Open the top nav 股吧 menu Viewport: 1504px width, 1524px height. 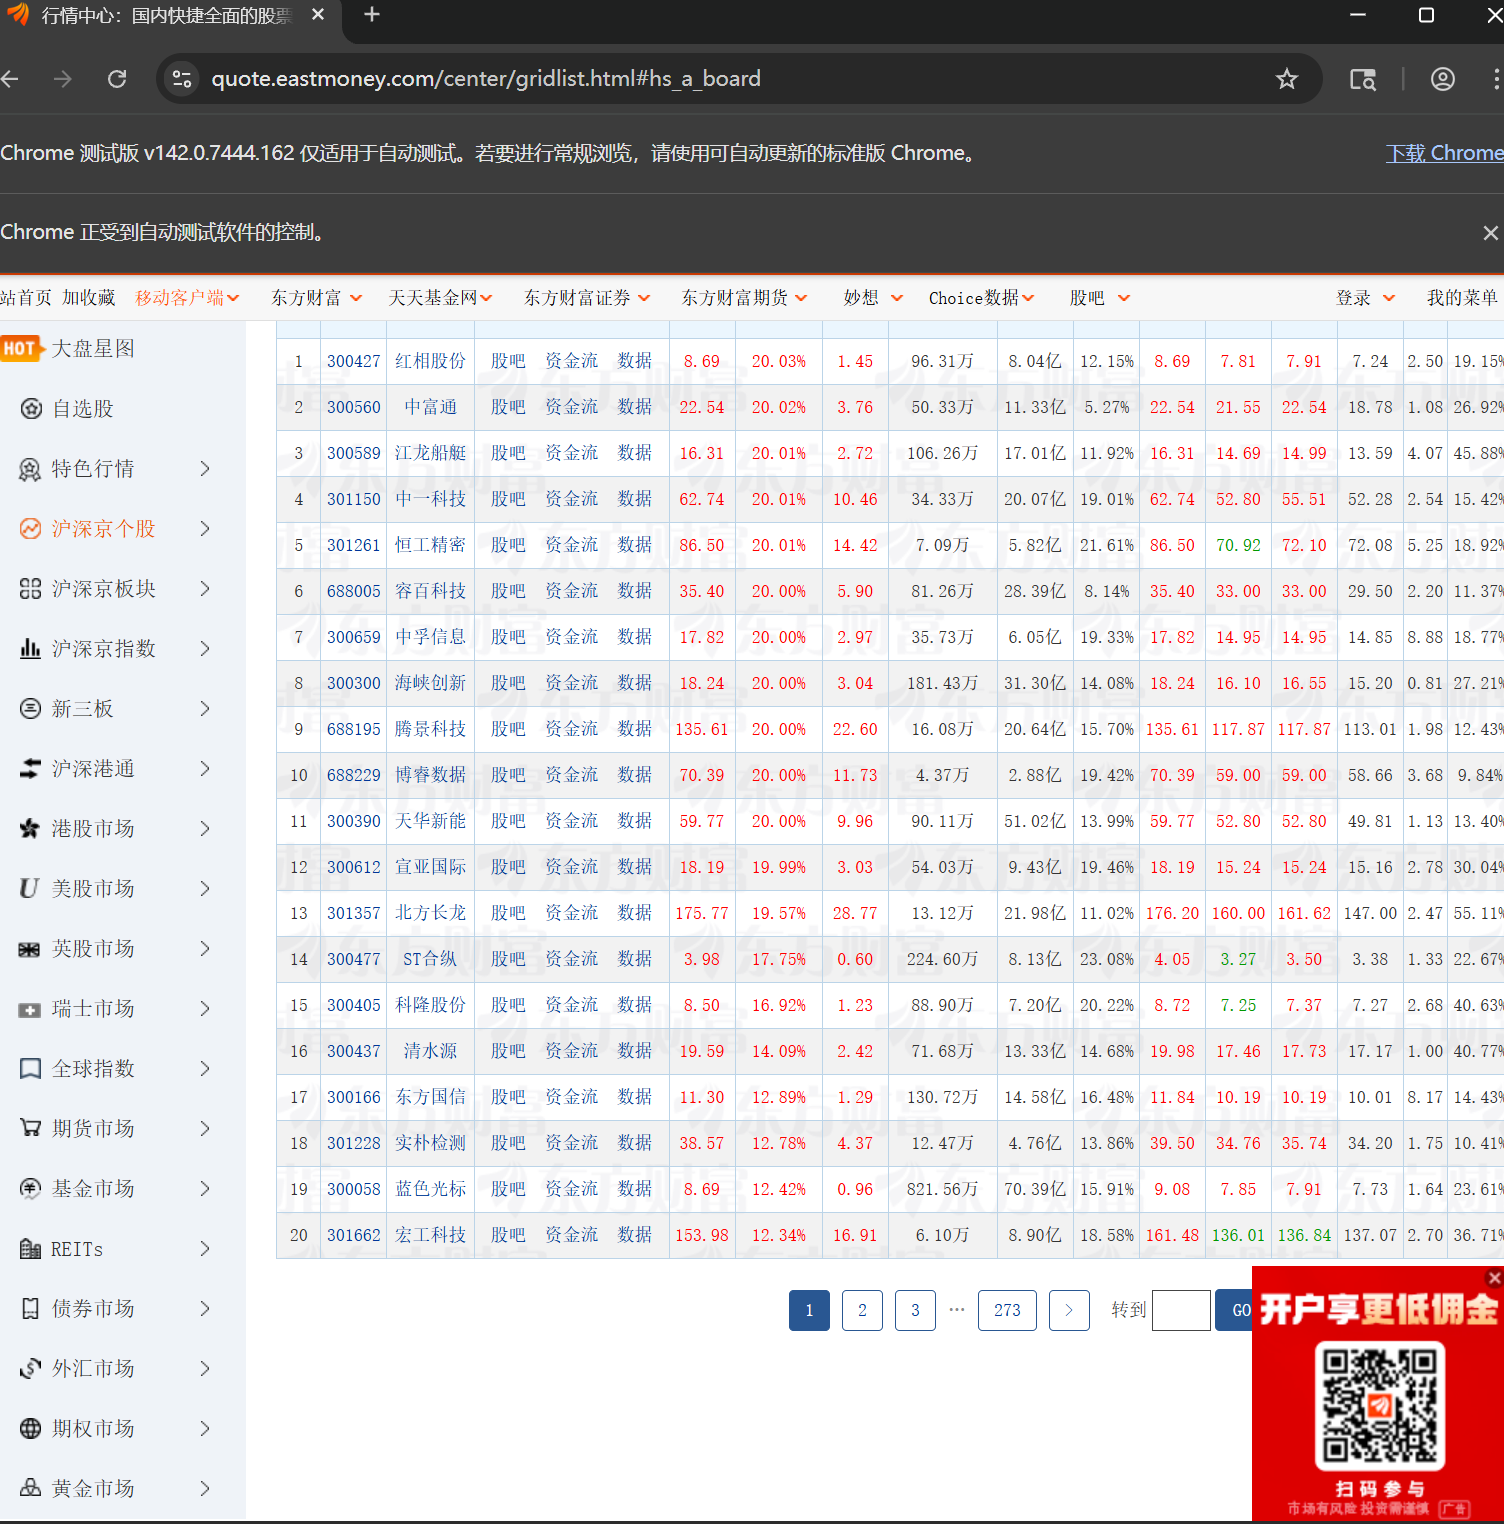pyautogui.click(x=1100, y=298)
